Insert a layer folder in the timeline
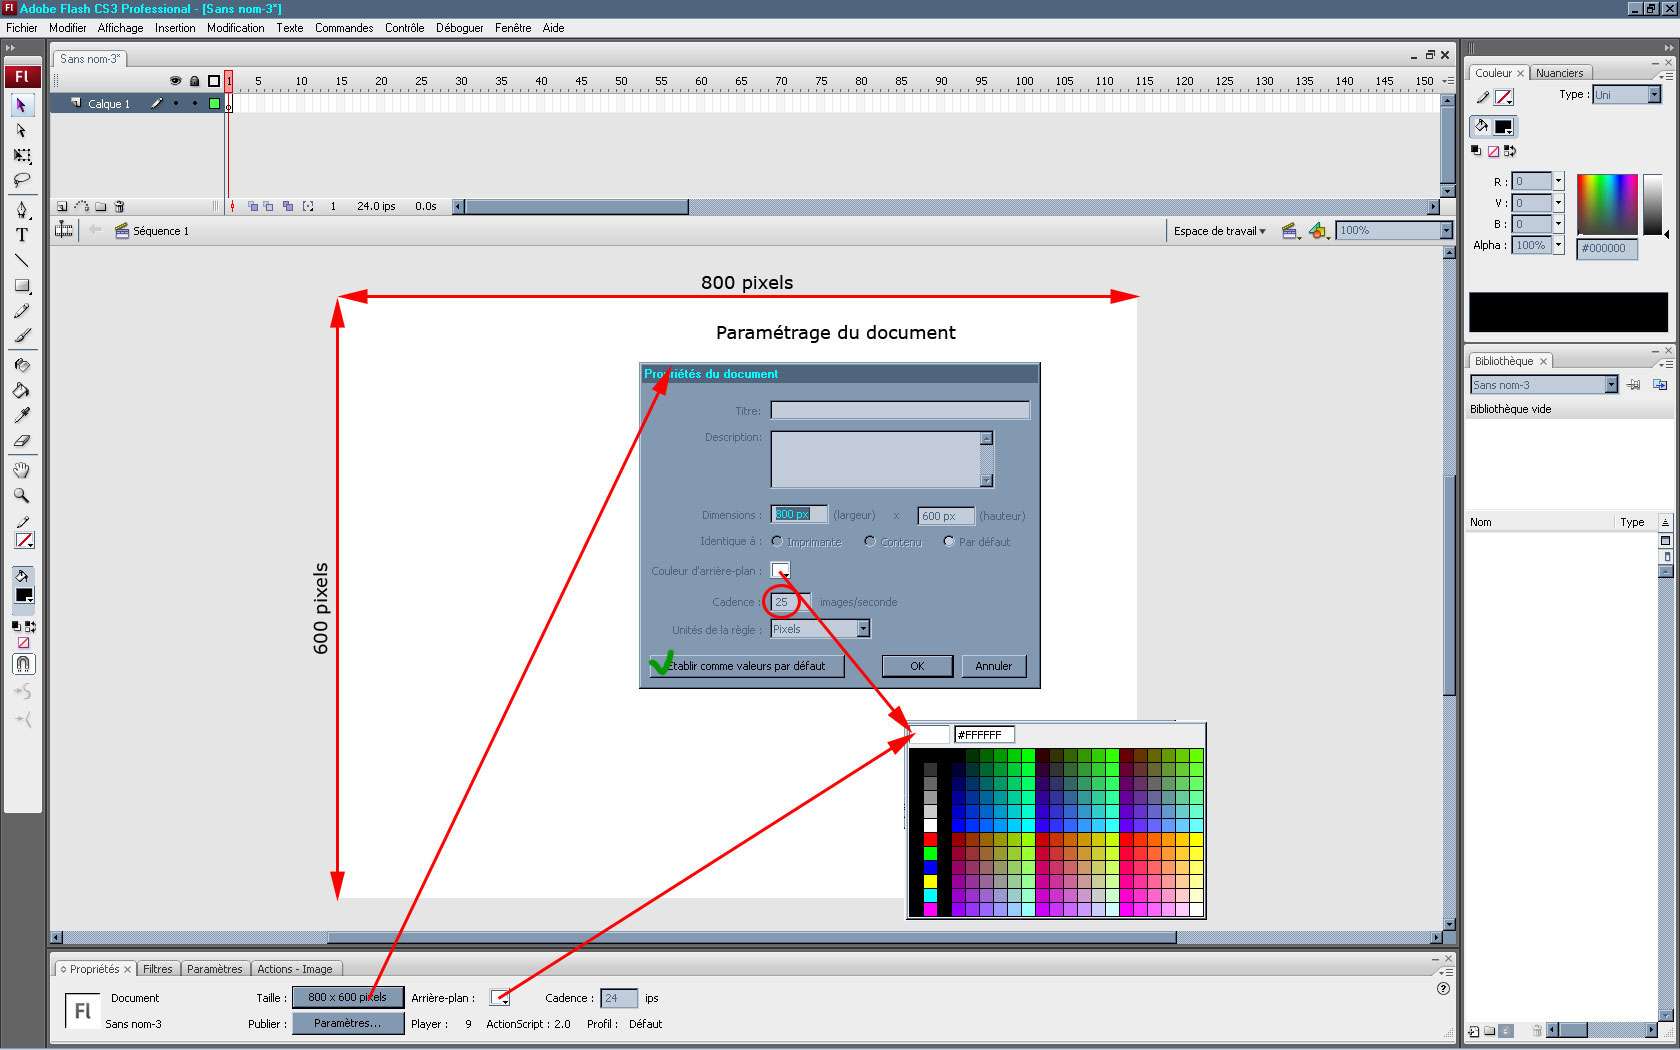1680x1050 pixels. [x=101, y=207]
